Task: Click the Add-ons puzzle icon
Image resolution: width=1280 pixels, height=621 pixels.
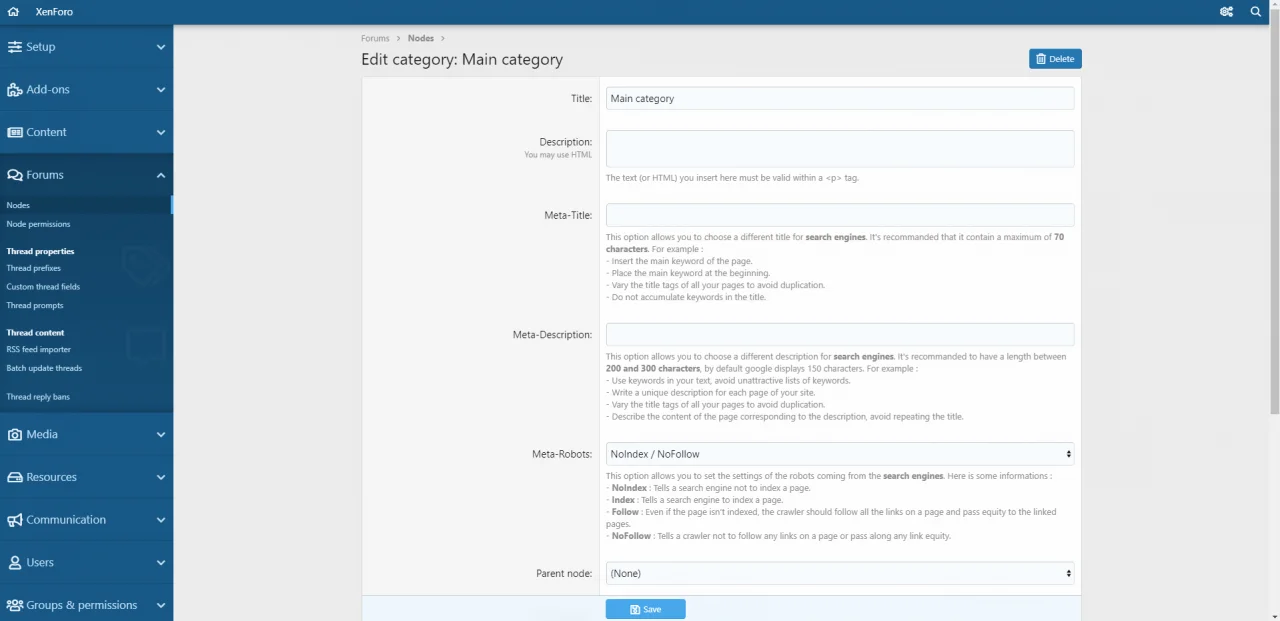Action: click(14, 90)
